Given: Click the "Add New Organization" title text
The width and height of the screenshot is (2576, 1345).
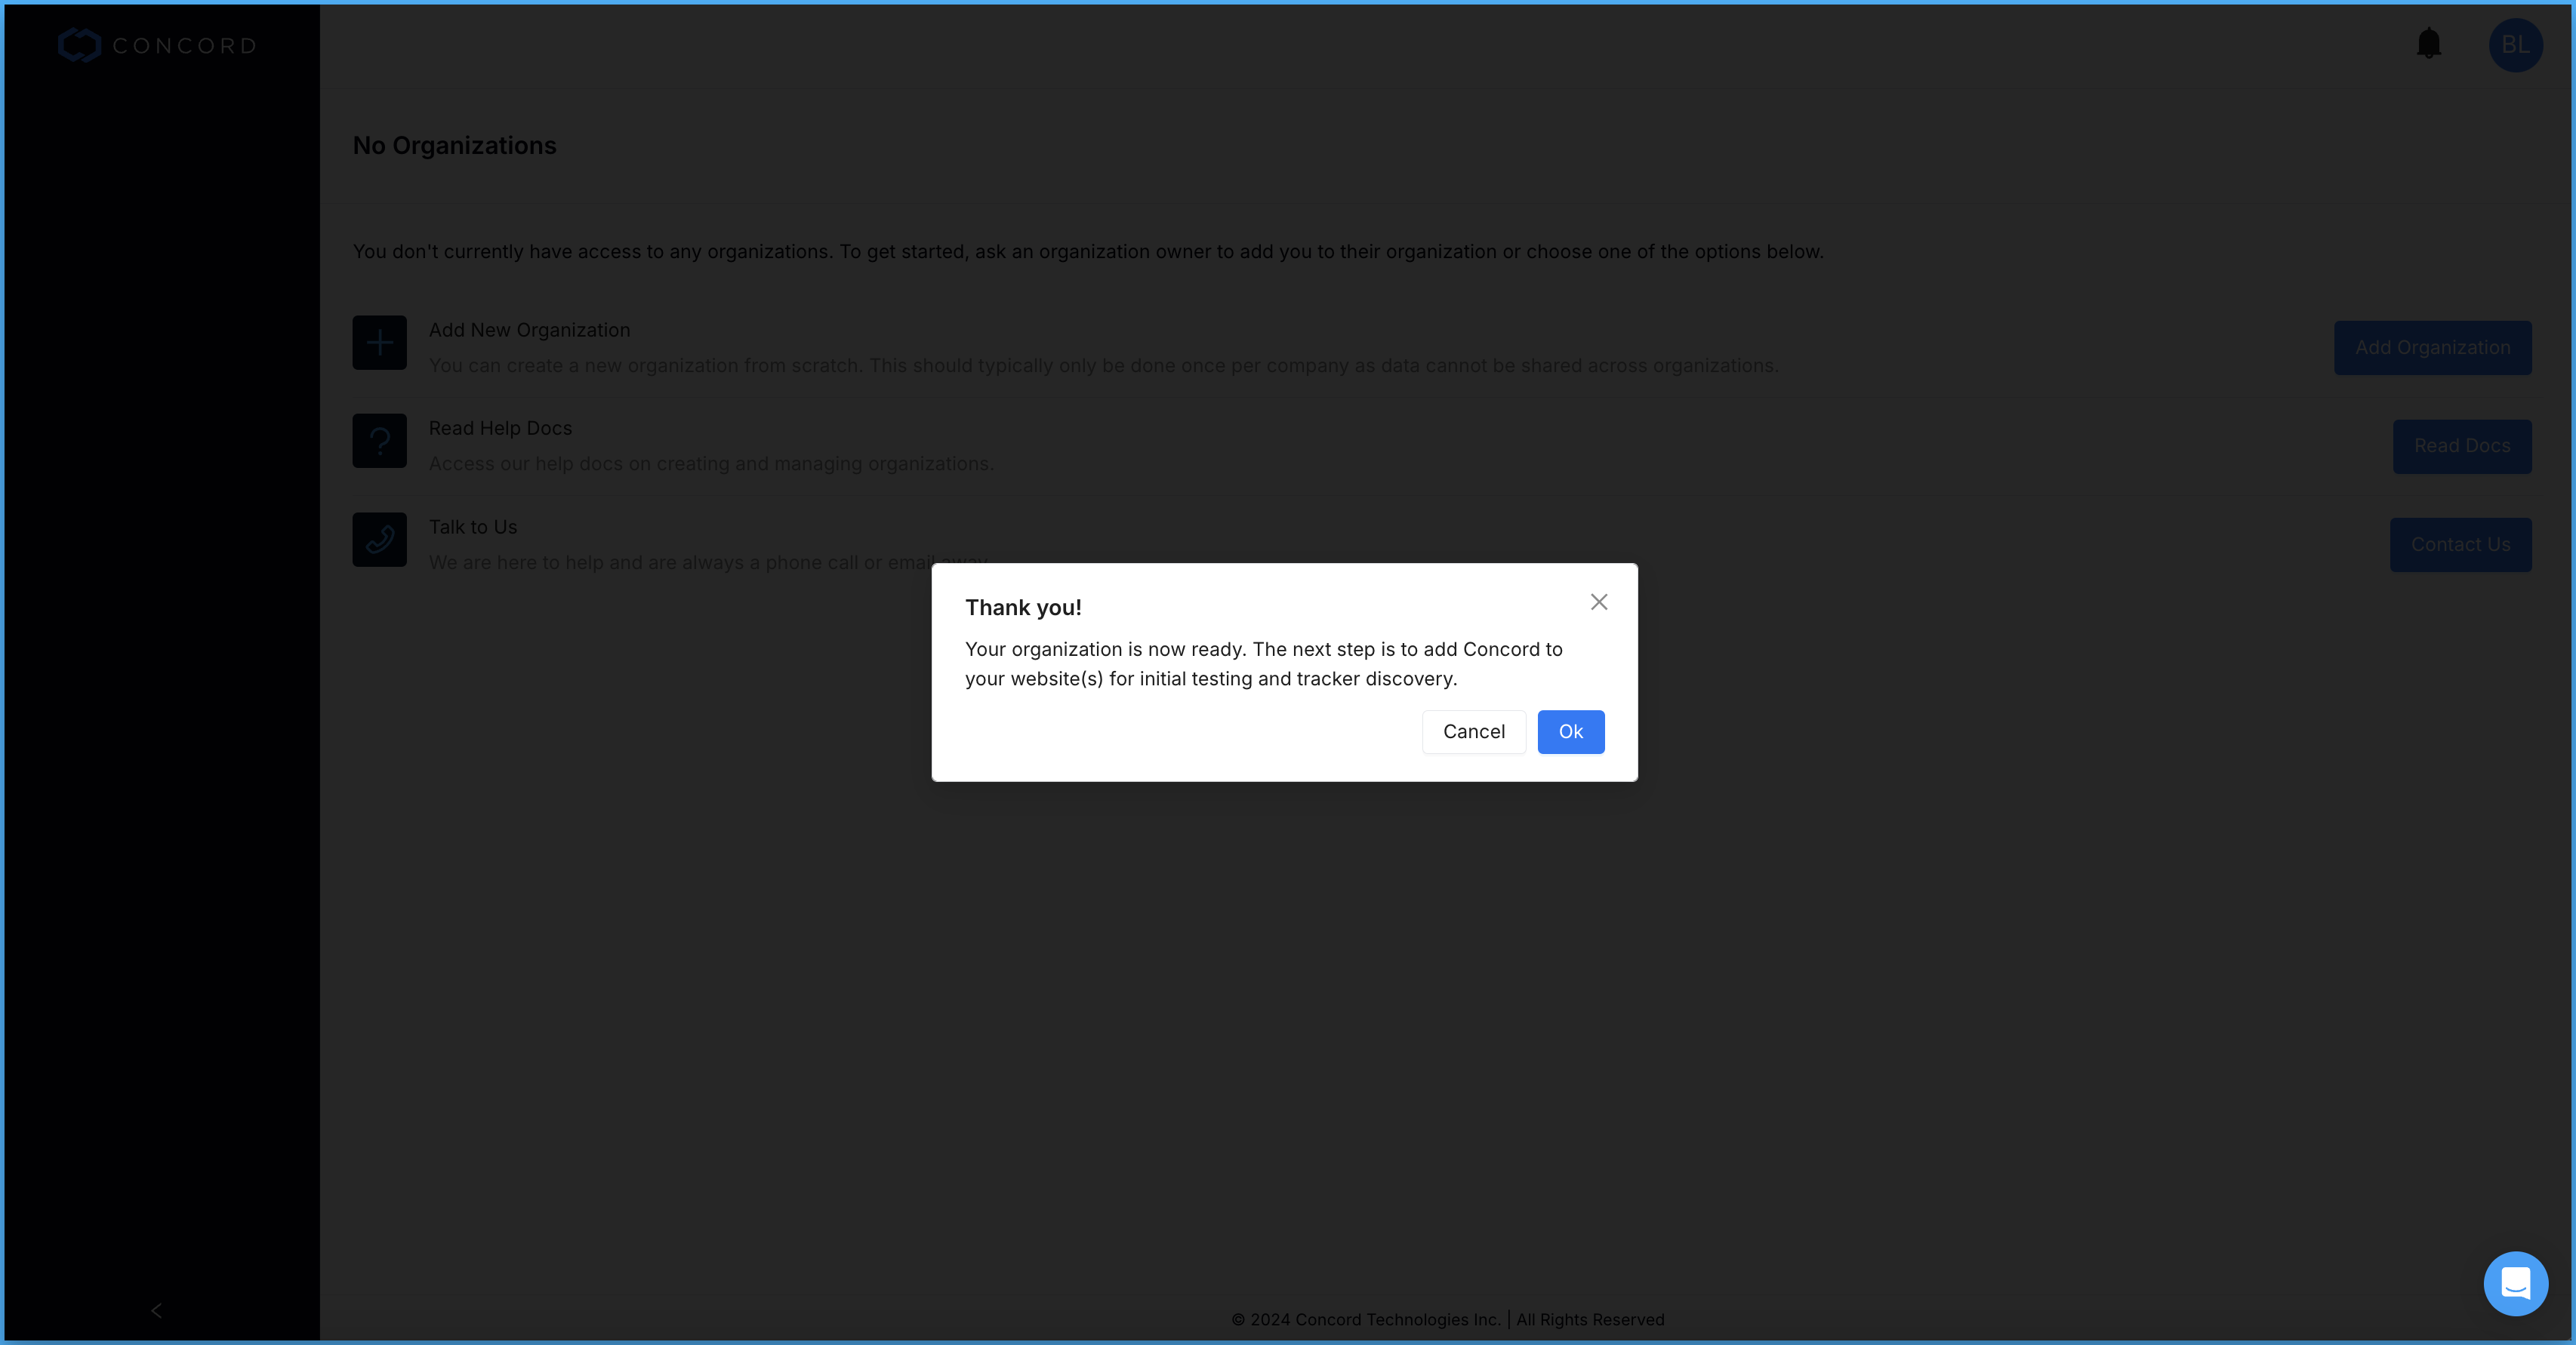Looking at the screenshot, I should coord(529,329).
